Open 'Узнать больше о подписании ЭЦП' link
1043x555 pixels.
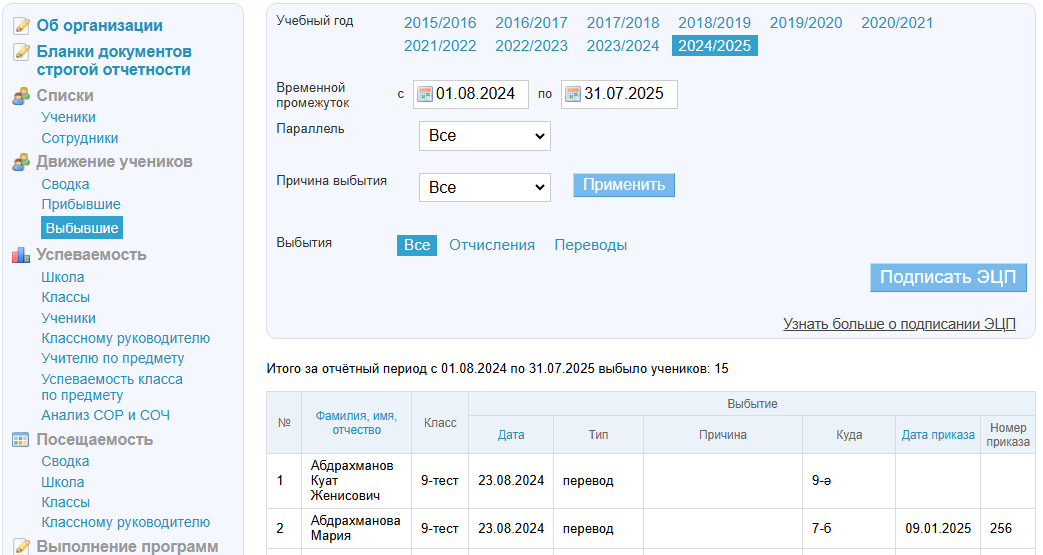pos(898,324)
